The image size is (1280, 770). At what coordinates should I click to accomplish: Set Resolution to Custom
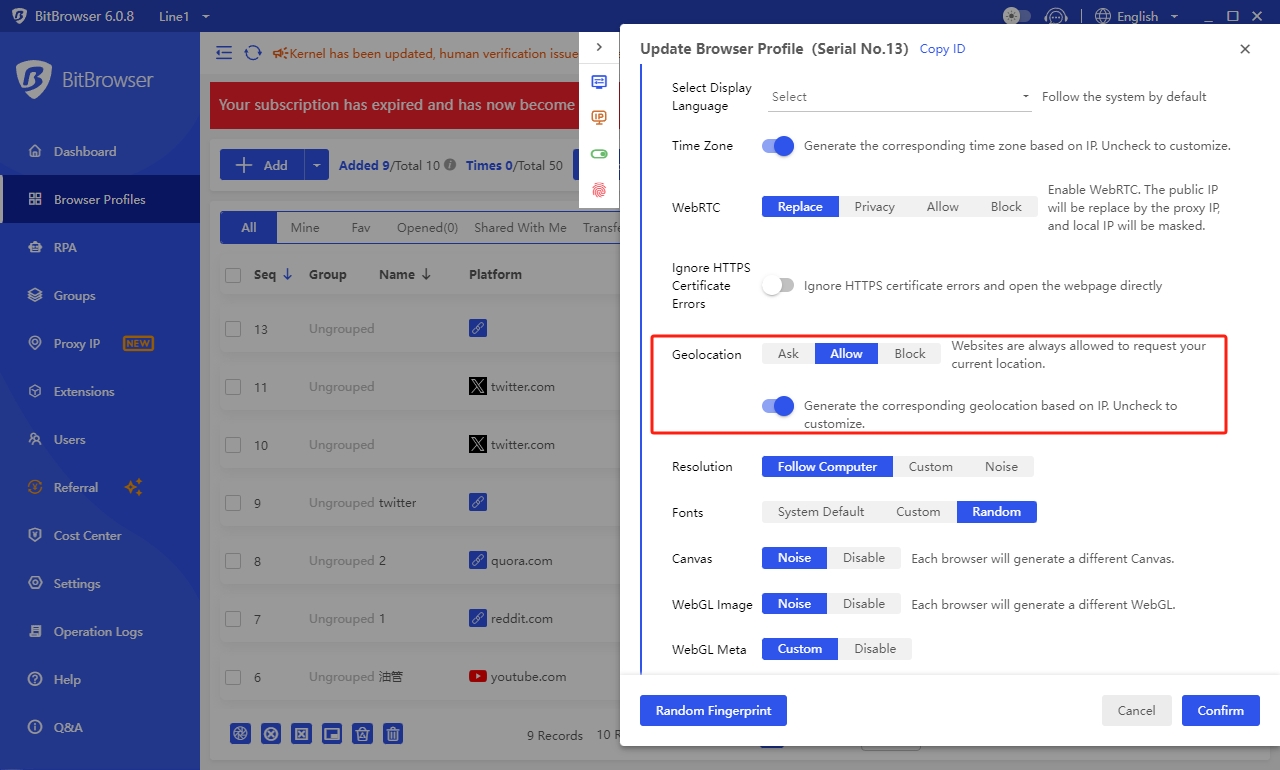(931, 466)
